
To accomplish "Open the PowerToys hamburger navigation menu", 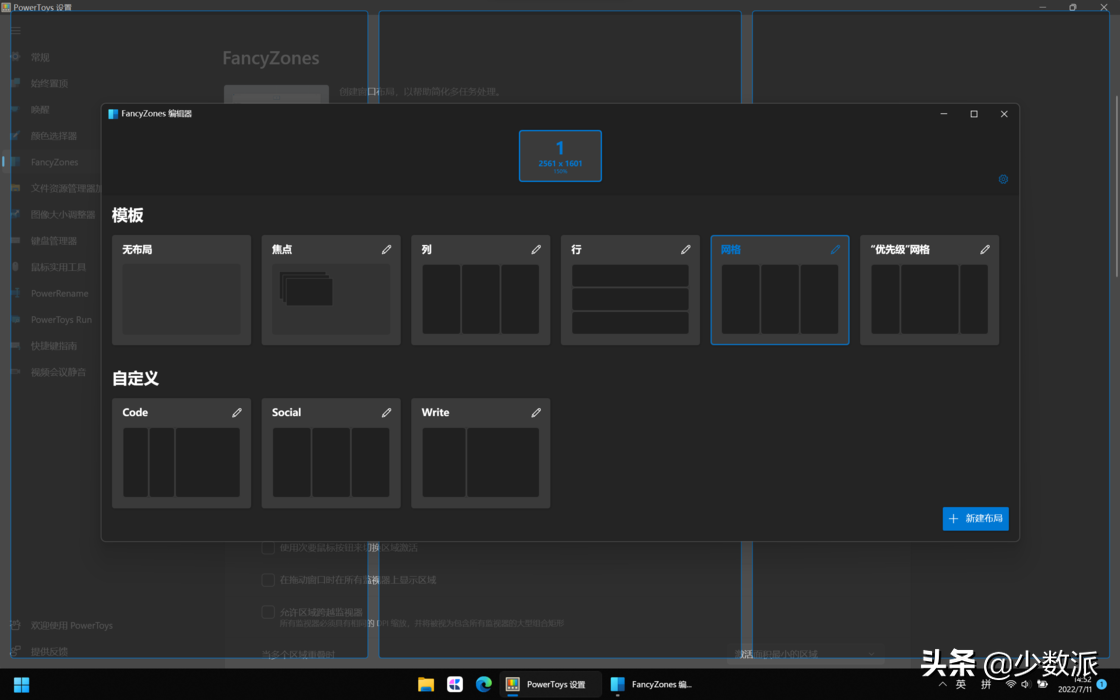I will (15, 31).
